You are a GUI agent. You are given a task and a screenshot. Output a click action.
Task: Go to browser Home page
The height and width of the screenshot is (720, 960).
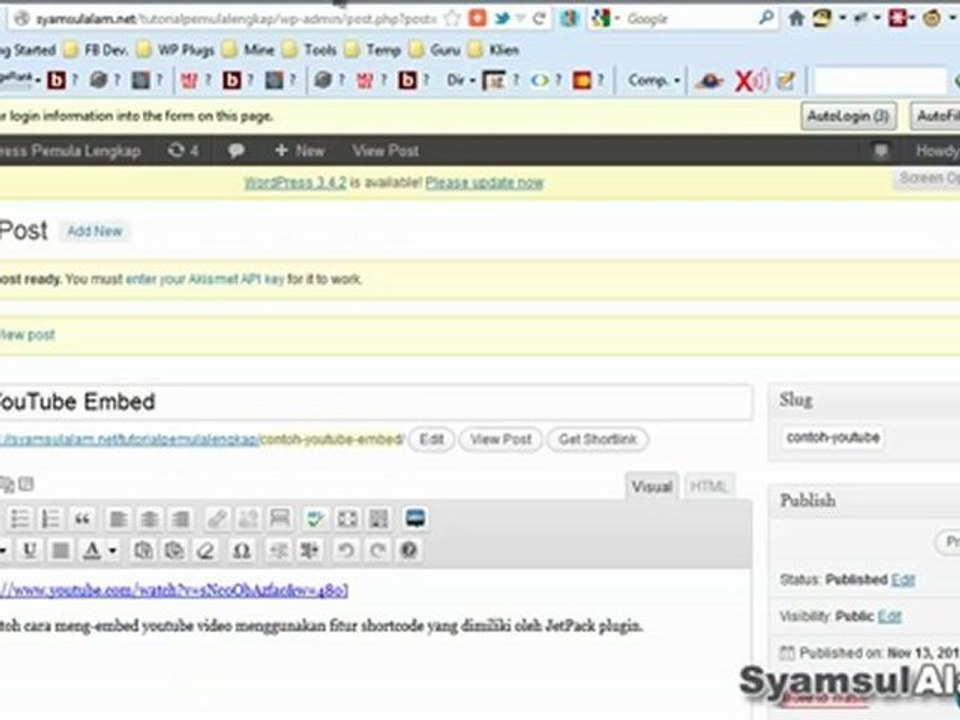pyautogui.click(x=796, y=18)
